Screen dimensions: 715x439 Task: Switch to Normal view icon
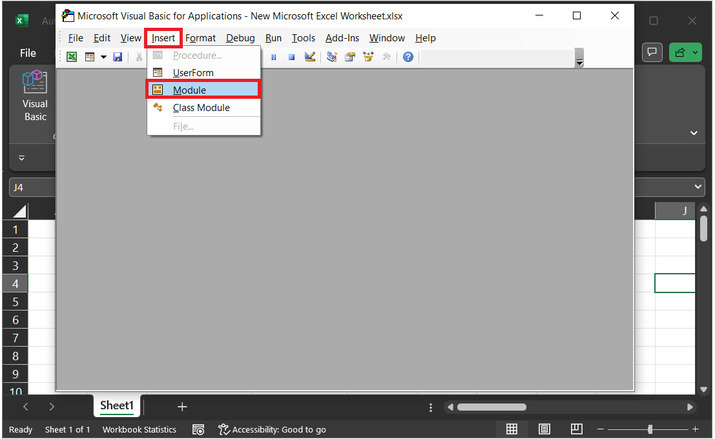coord(512,429)
